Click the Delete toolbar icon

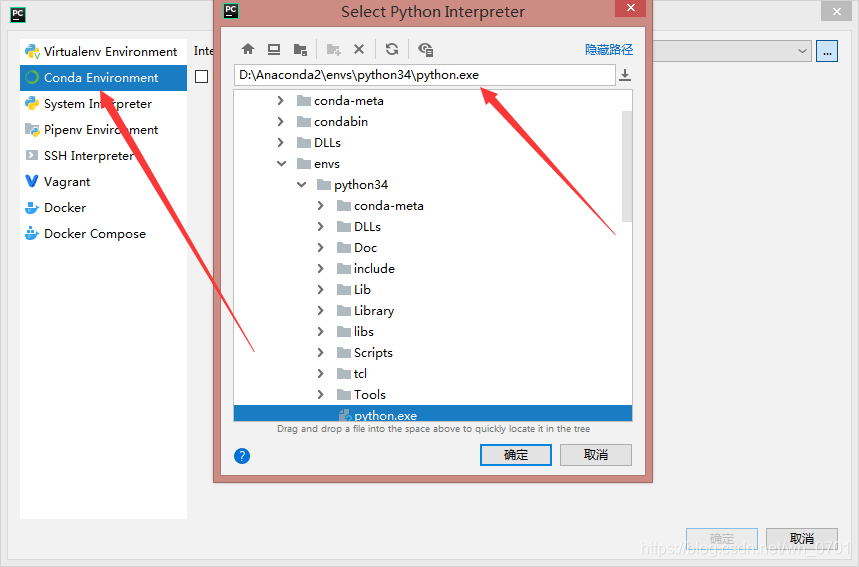(x=359, y=49)
